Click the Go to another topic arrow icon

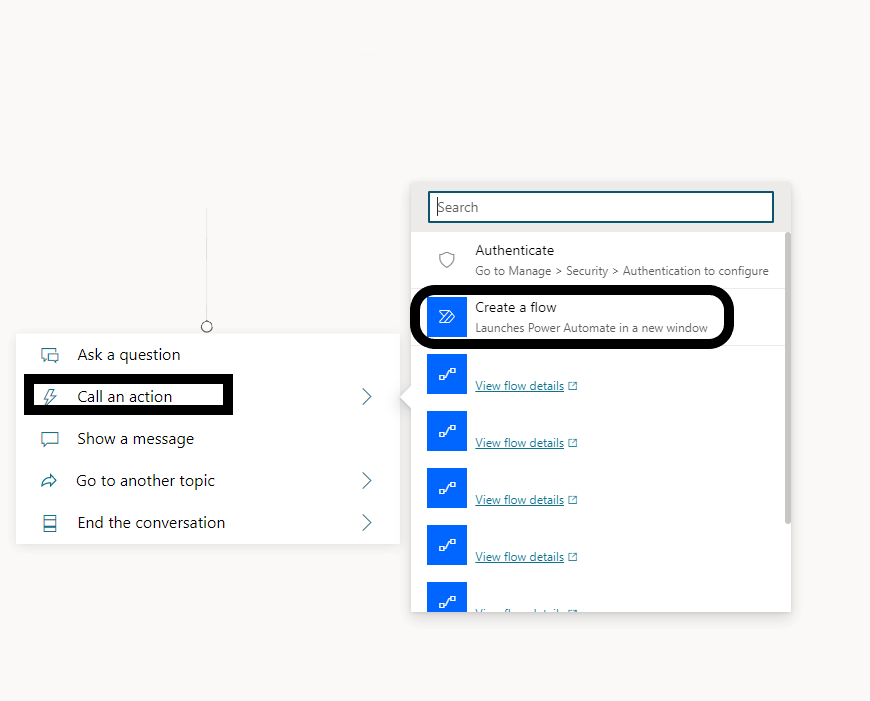50,481
